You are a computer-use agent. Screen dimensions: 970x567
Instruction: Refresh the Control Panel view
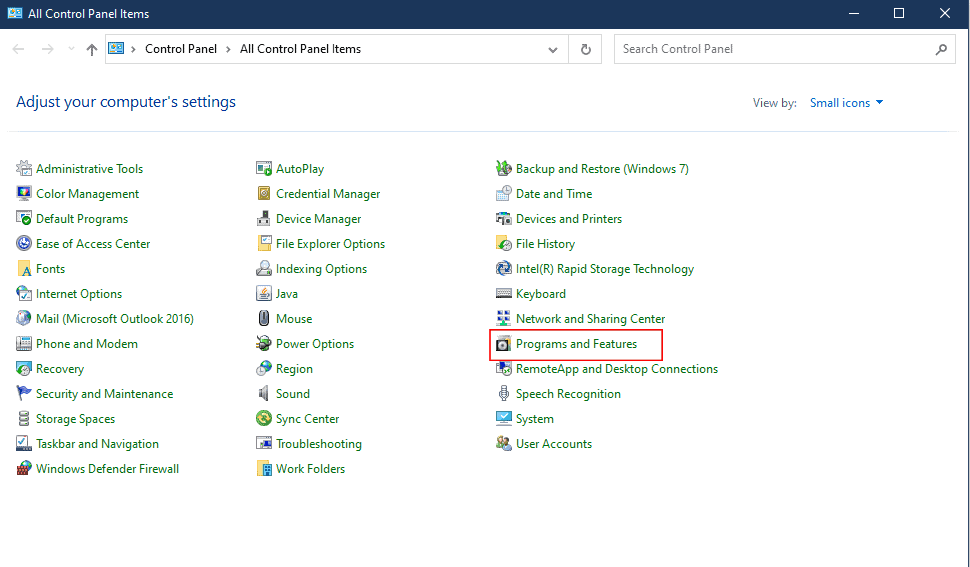[585, 49]
